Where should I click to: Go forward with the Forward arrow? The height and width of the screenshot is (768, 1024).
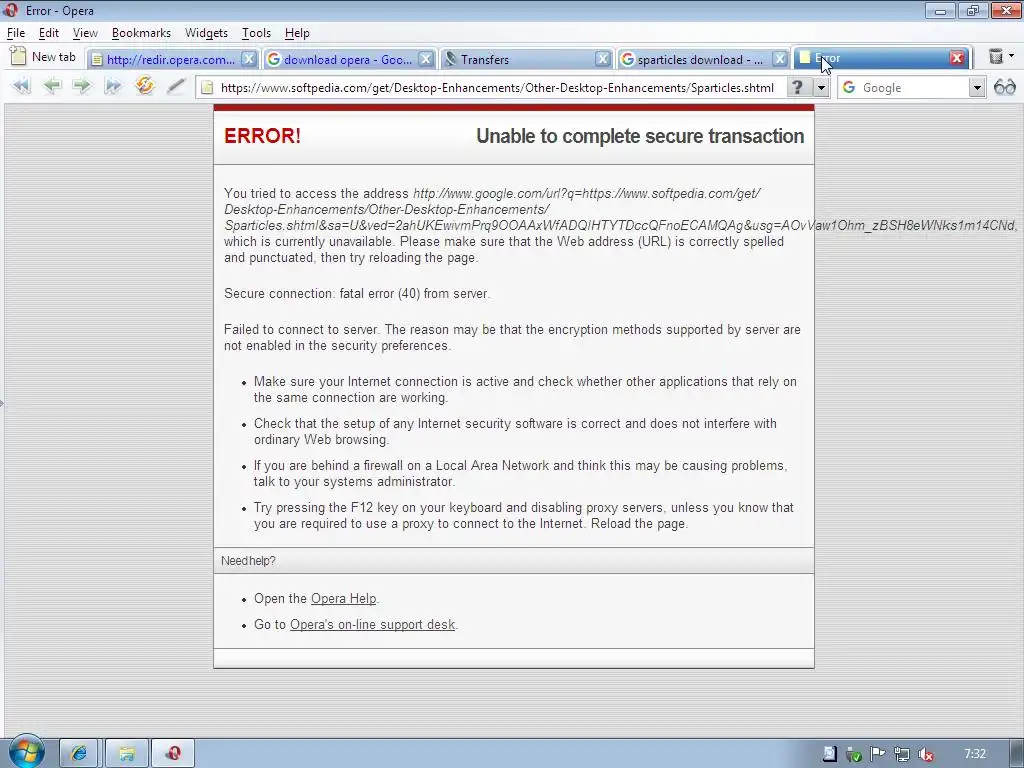click(82, 86)
